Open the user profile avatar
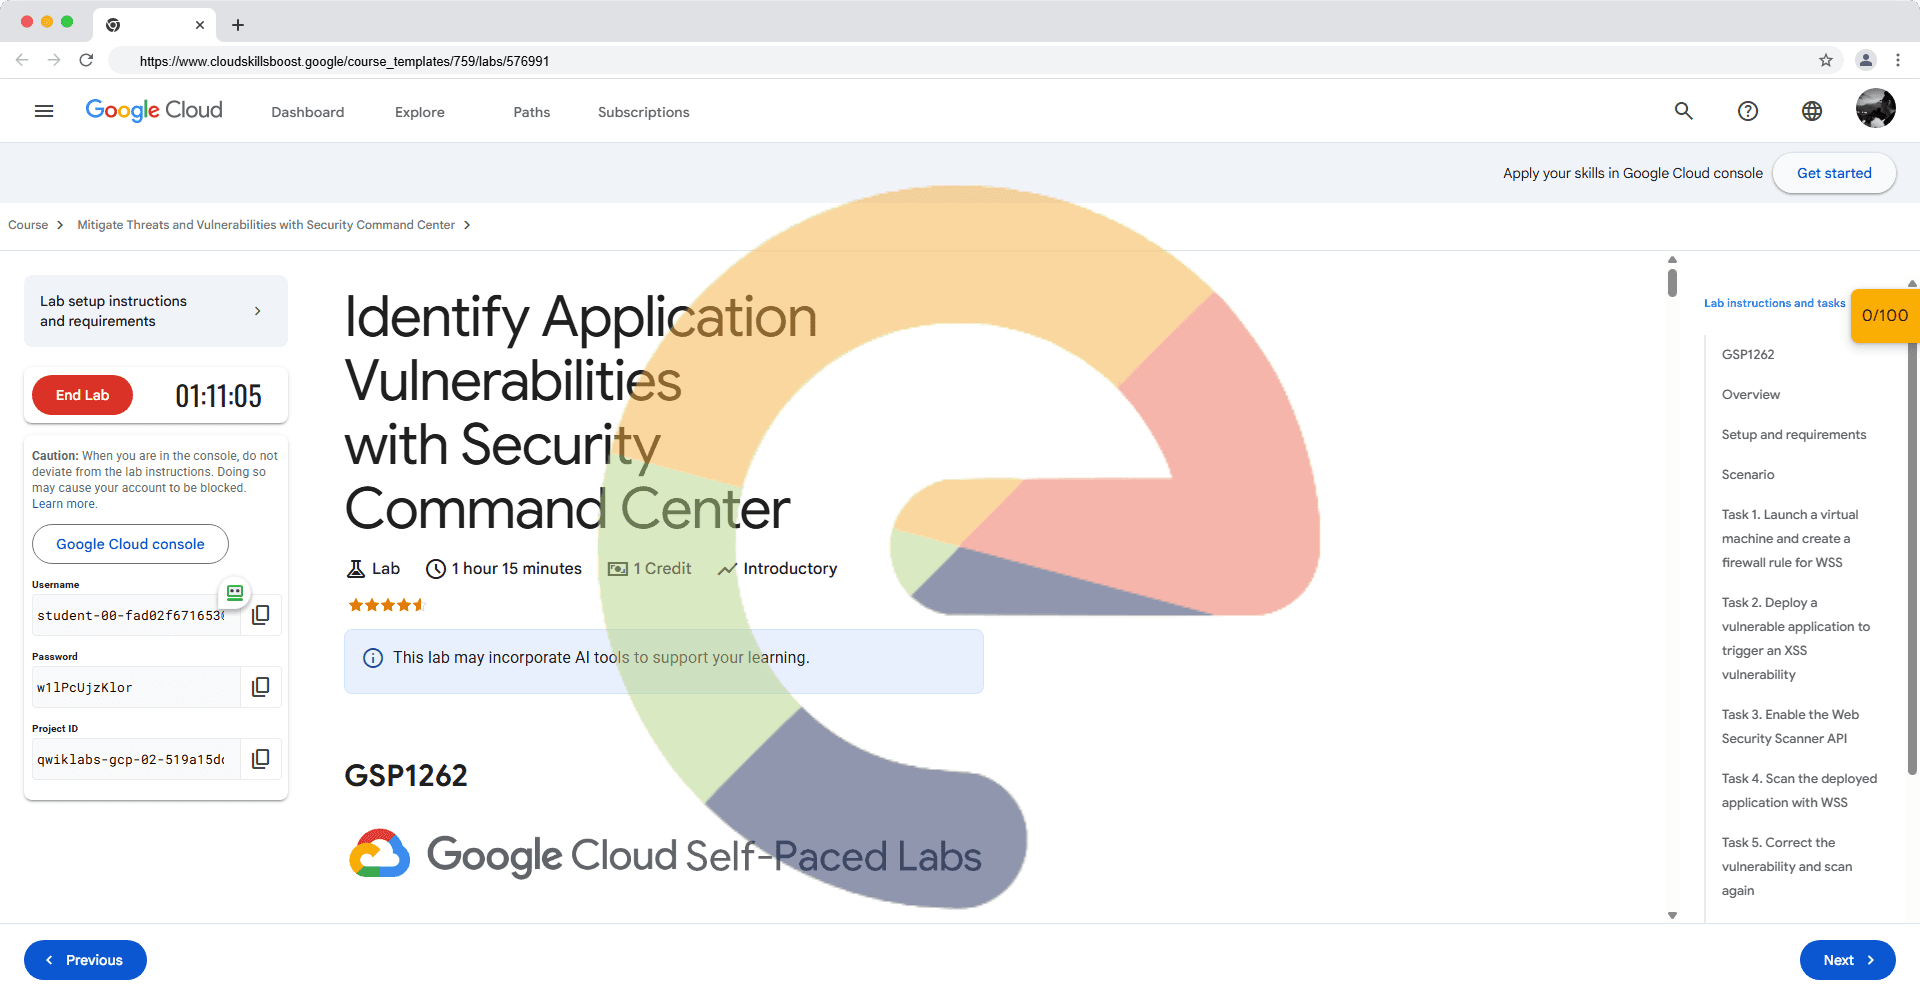1920x996 pixels. coord(1875,109)
